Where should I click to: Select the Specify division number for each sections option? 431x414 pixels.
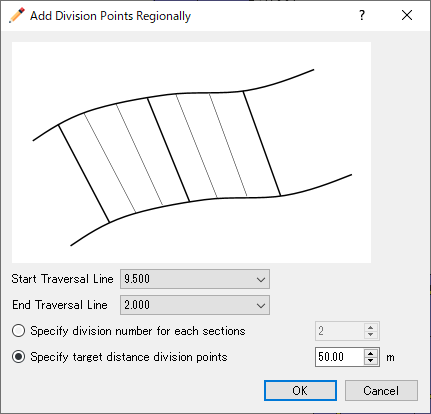pos(18,331)
